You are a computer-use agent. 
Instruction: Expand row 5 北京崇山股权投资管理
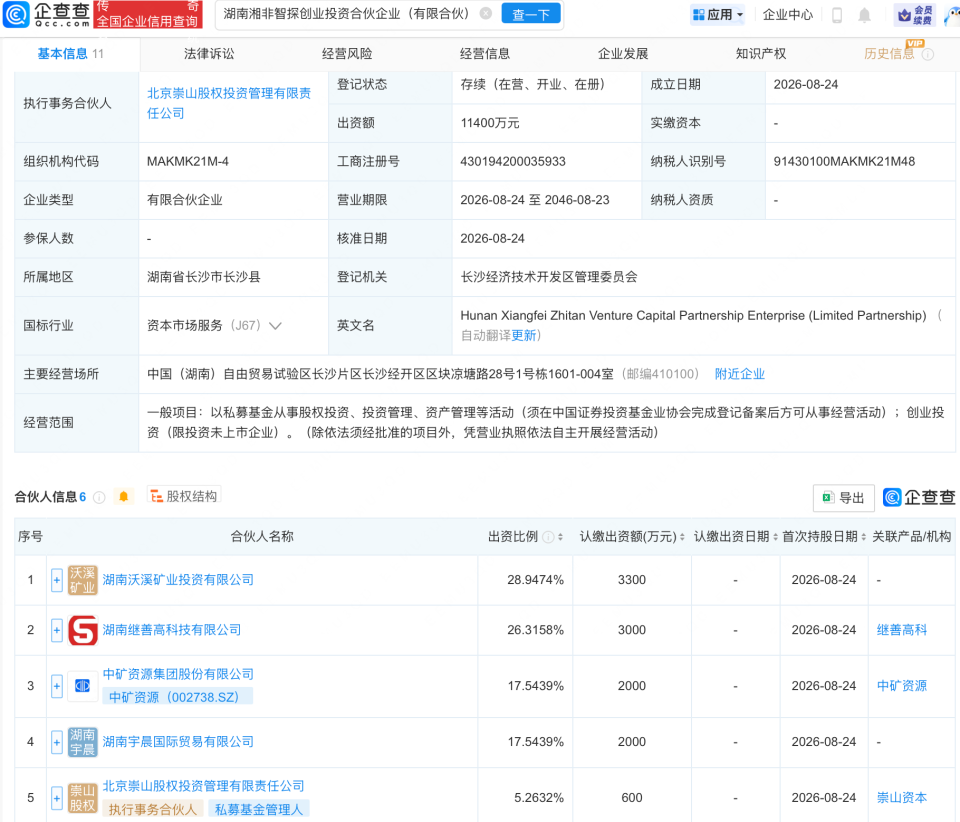coord(56,798)
